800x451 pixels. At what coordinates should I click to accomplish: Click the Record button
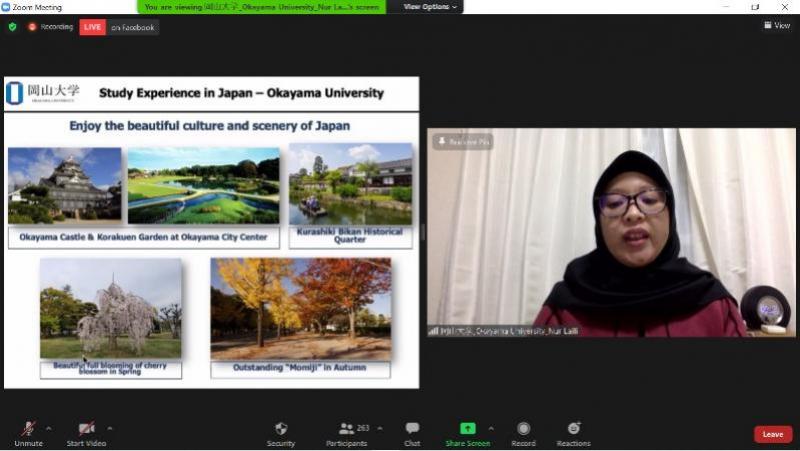click(523, 434)
